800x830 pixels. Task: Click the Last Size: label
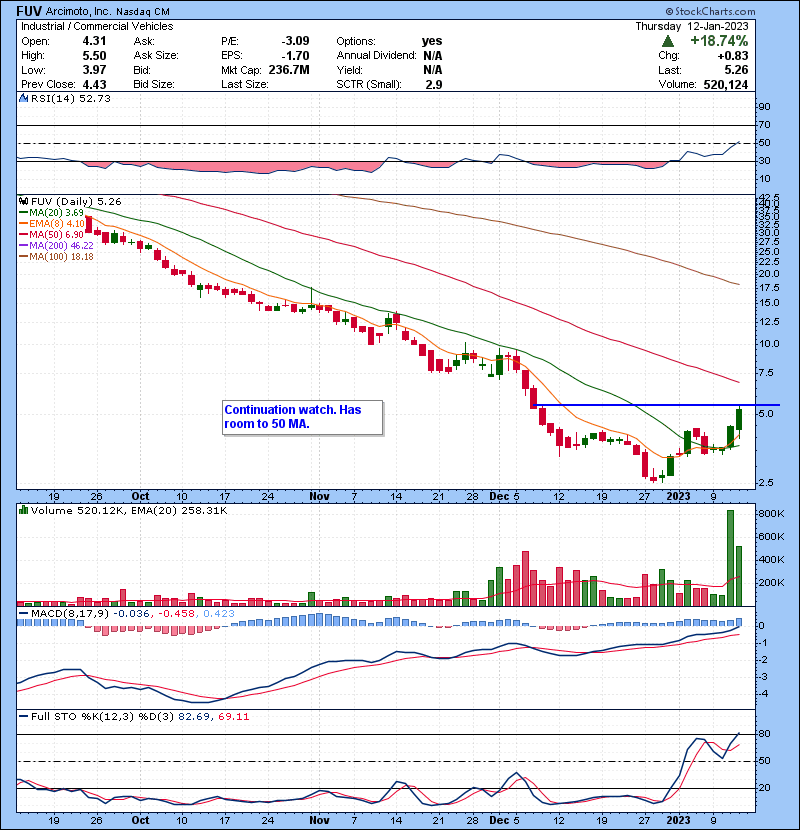tap(245, 85)
